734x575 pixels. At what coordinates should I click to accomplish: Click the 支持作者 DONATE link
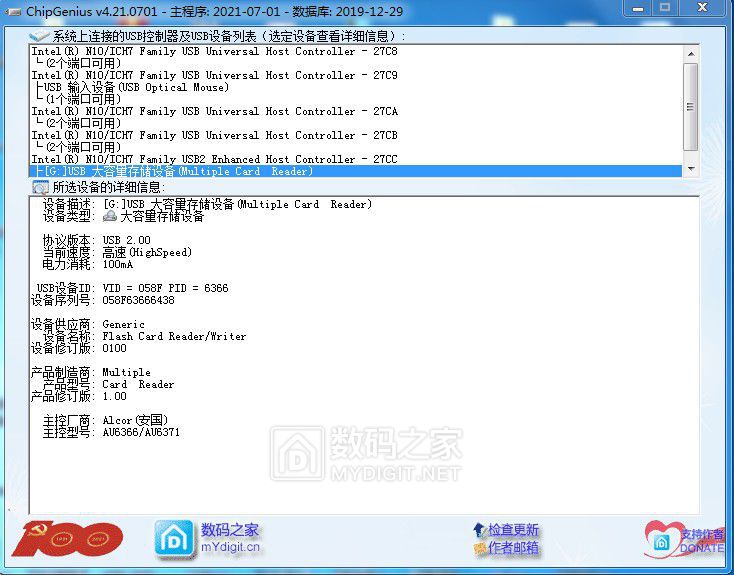pos(702,541)
